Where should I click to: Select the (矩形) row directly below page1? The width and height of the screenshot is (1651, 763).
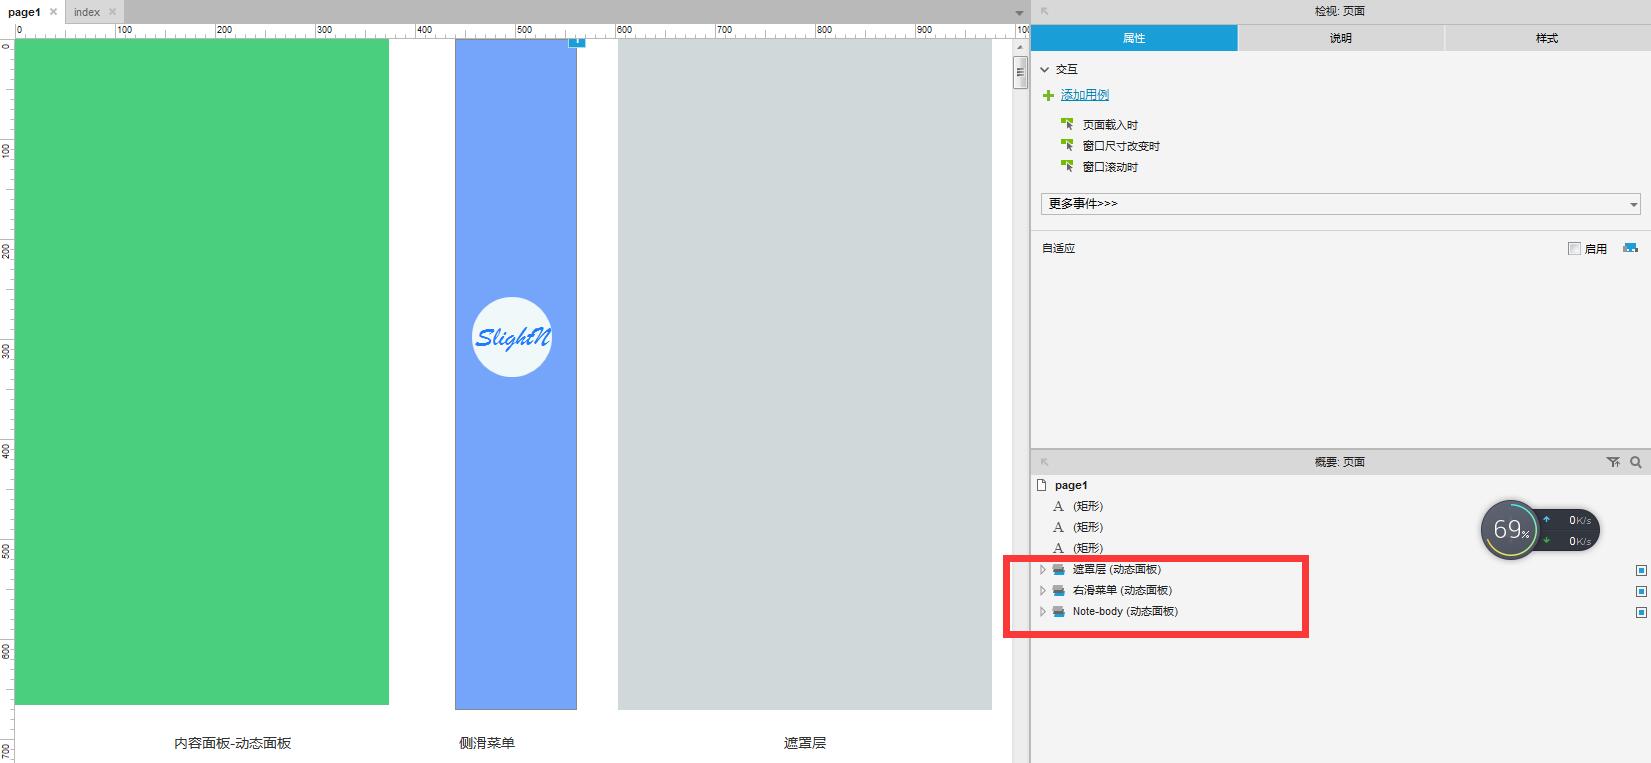click(x=1088, y=506)
